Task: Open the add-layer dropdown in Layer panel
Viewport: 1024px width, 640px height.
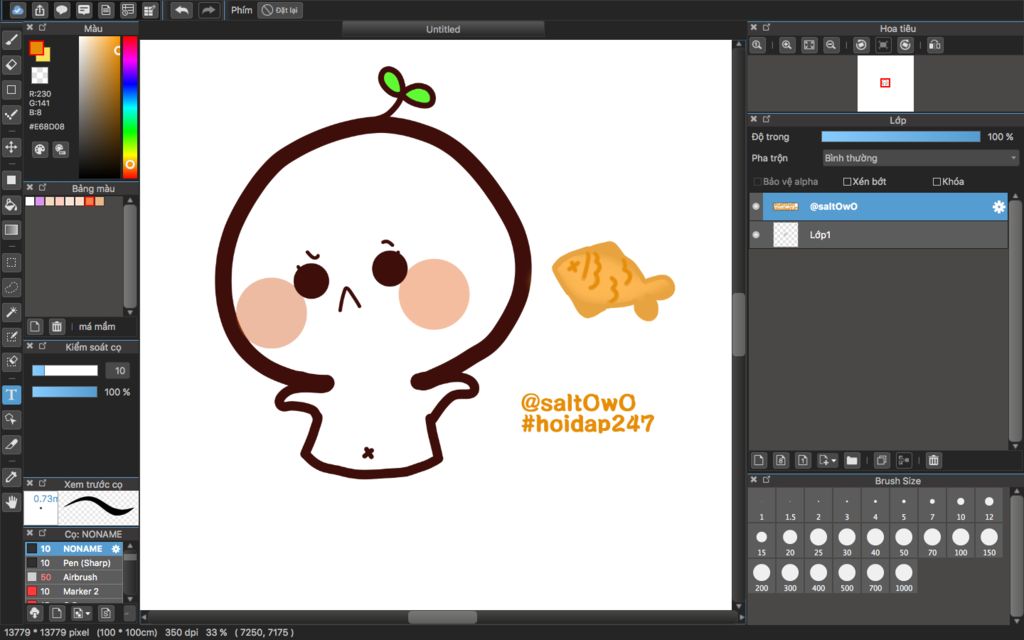Action: pyautogui.click(x=827, y=460)
